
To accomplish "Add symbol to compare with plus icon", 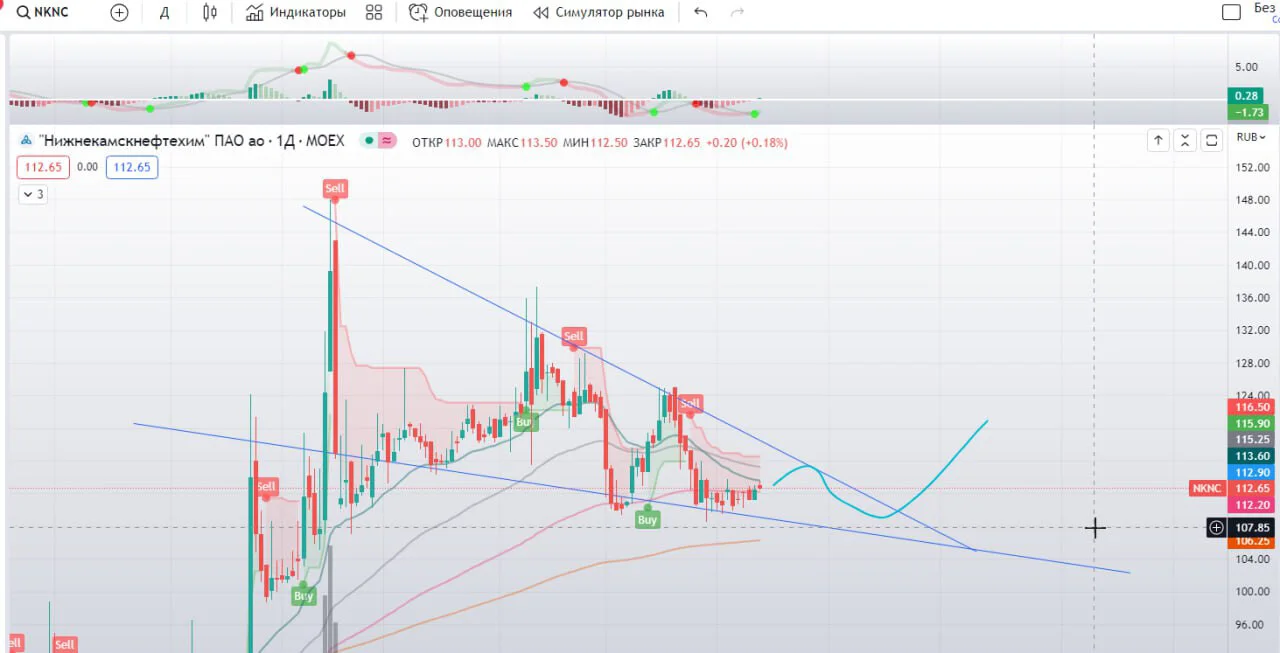I will pos(119,12).
